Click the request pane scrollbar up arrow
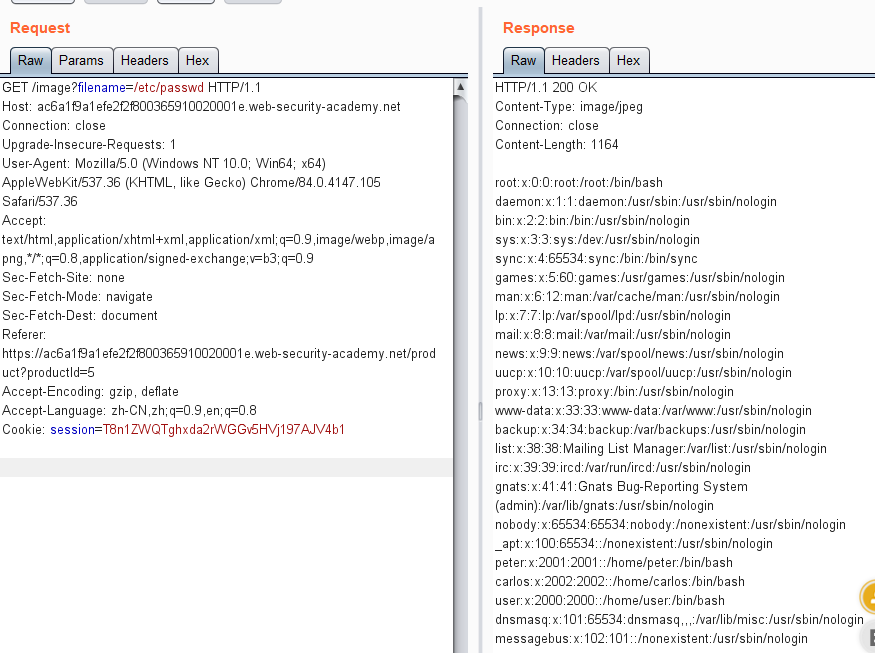Viewport: 875px width, 653px height. (460, 87)
